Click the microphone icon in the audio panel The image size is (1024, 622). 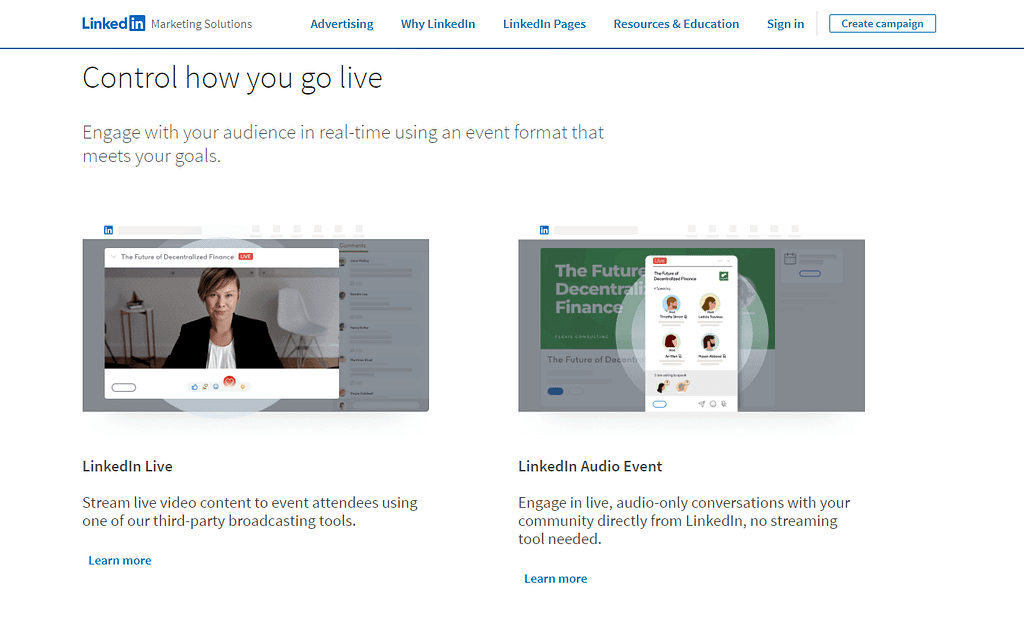pyautogui.click(x=725, y=404)
